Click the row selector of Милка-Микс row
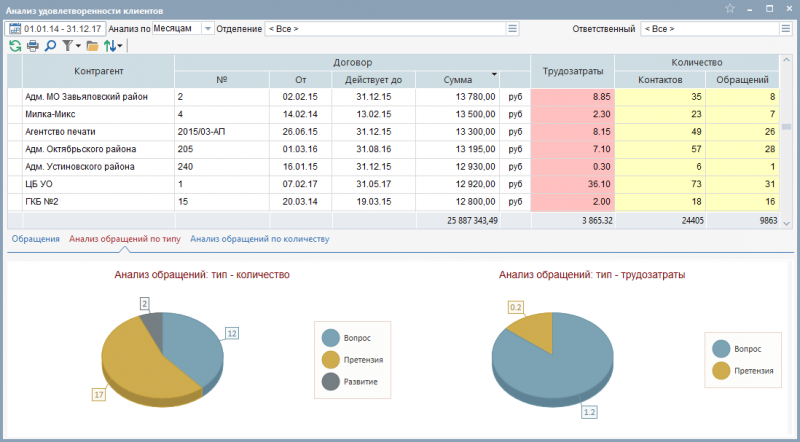 click(x=15, y=114)
